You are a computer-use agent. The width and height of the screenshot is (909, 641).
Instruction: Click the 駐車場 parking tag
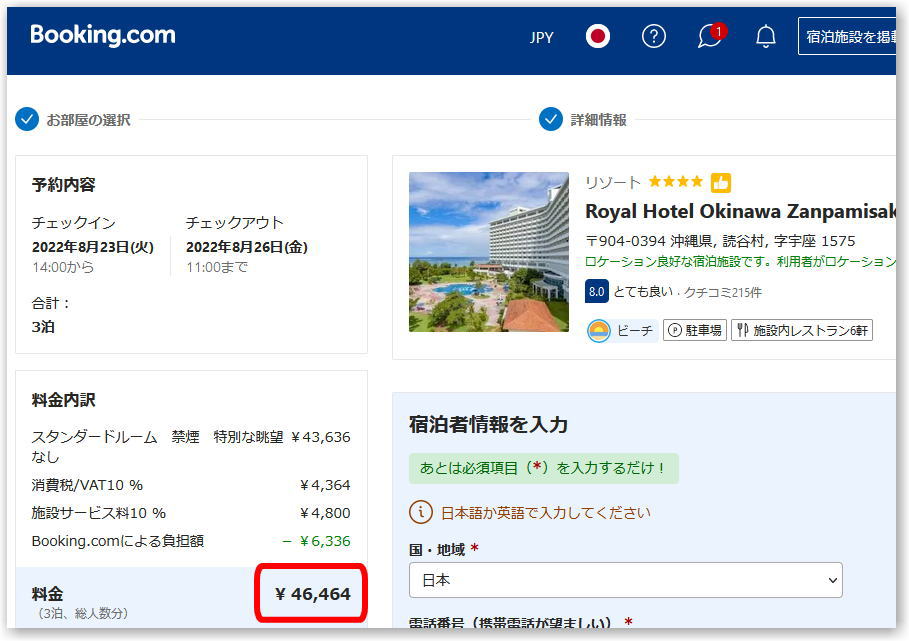[x=695, y=330]
